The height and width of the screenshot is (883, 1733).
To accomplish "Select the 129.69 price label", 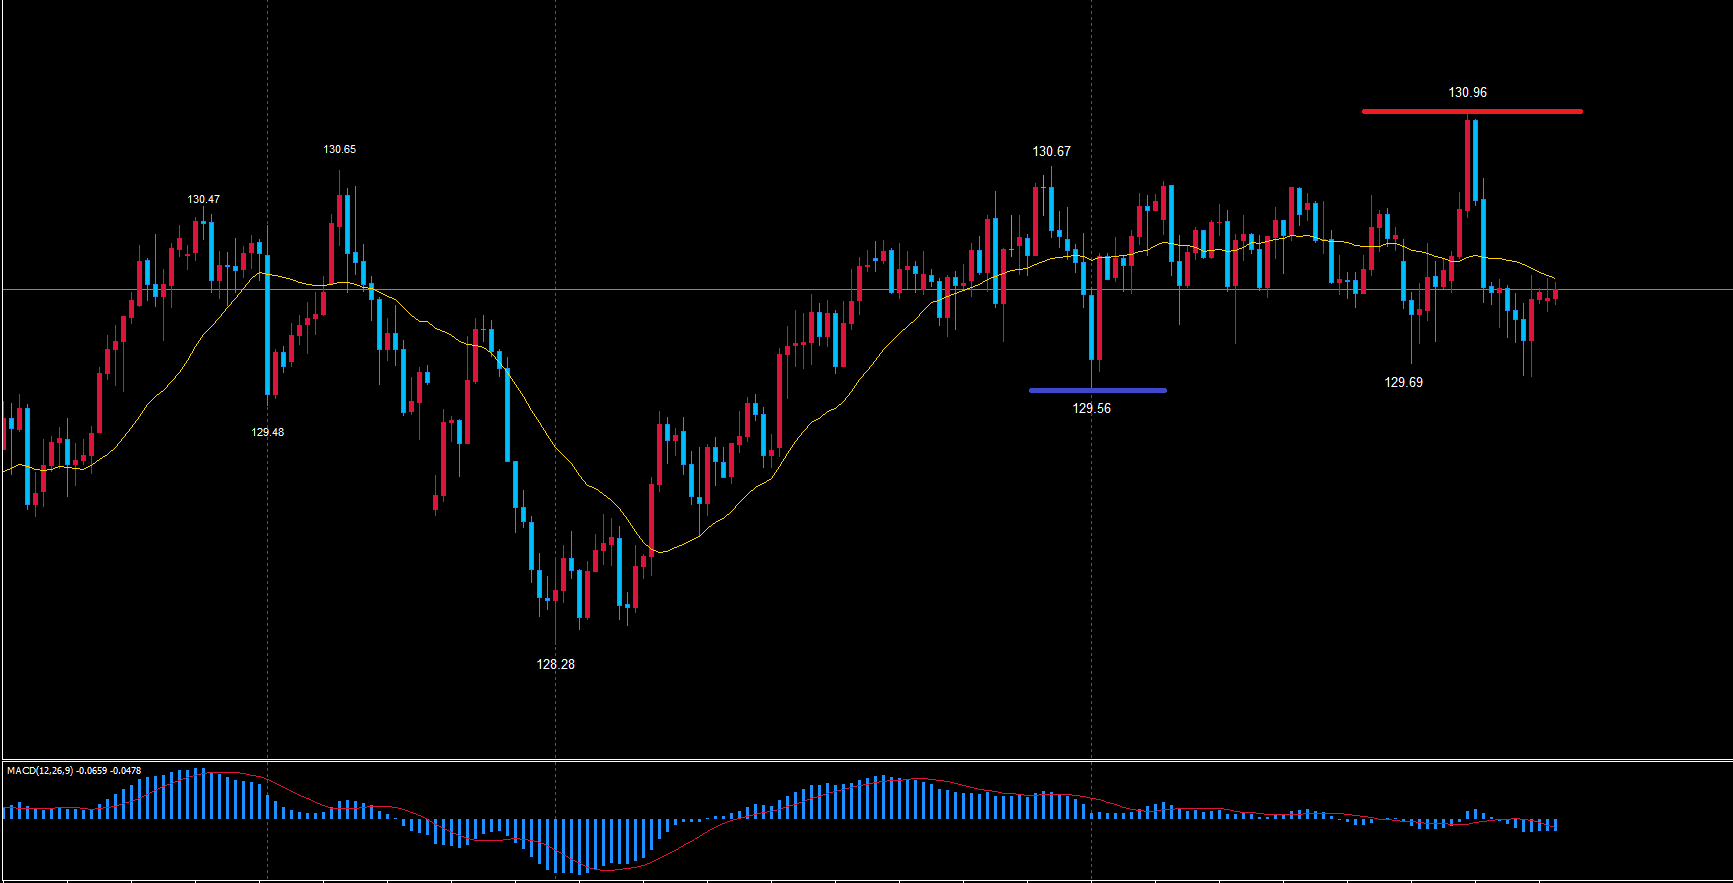I will coord(1403,382).
